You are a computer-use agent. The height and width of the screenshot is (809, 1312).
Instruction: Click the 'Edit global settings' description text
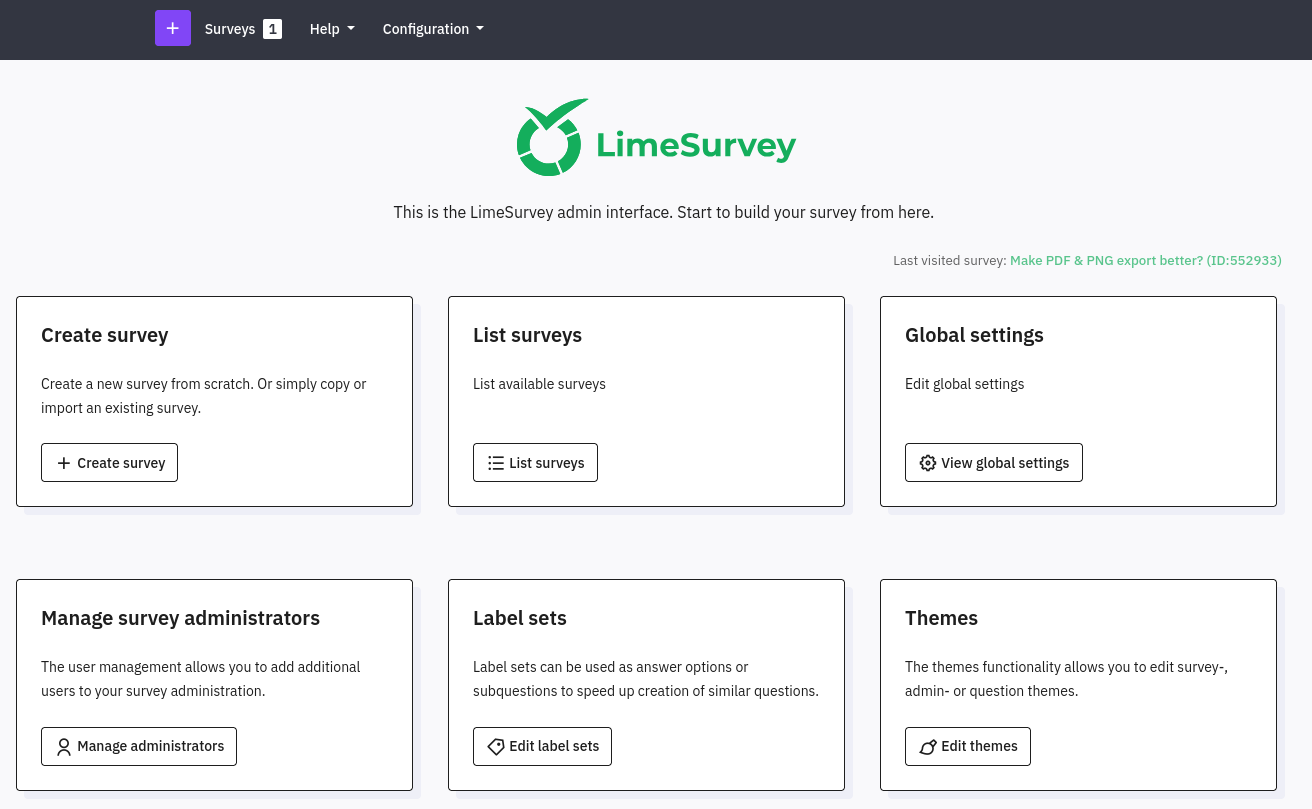tap(965, 384)
